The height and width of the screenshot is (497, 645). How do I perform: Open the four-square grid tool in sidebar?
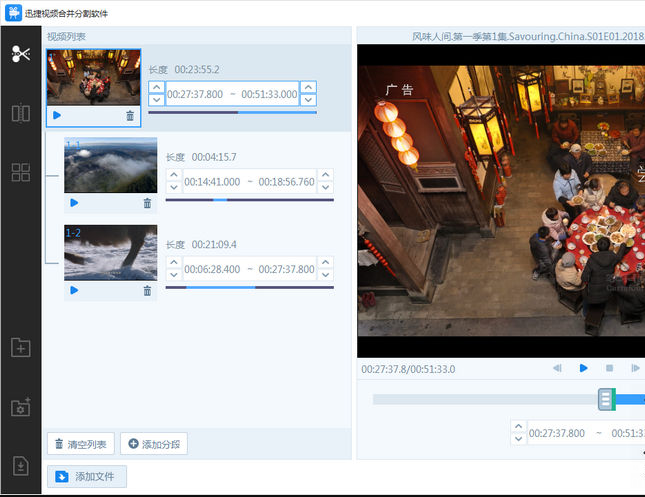[x=21, y=172]
